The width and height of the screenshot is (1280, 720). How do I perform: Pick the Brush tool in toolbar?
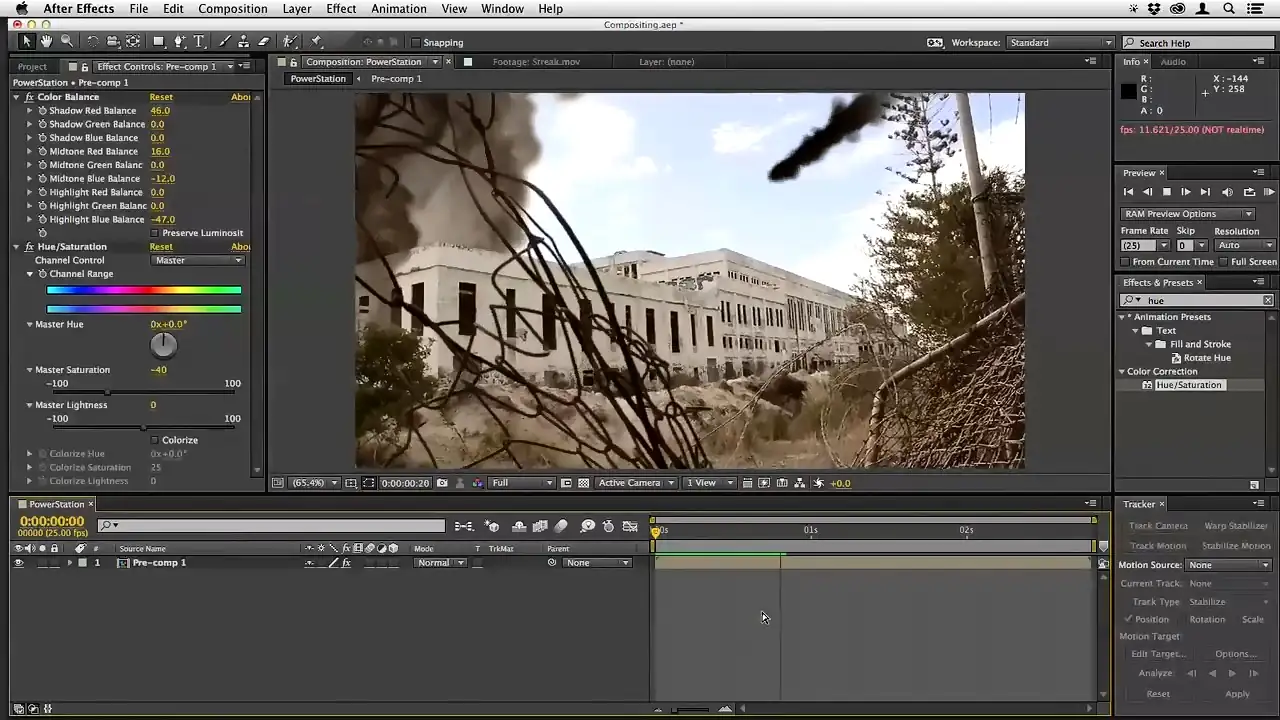tap(225, 42)
